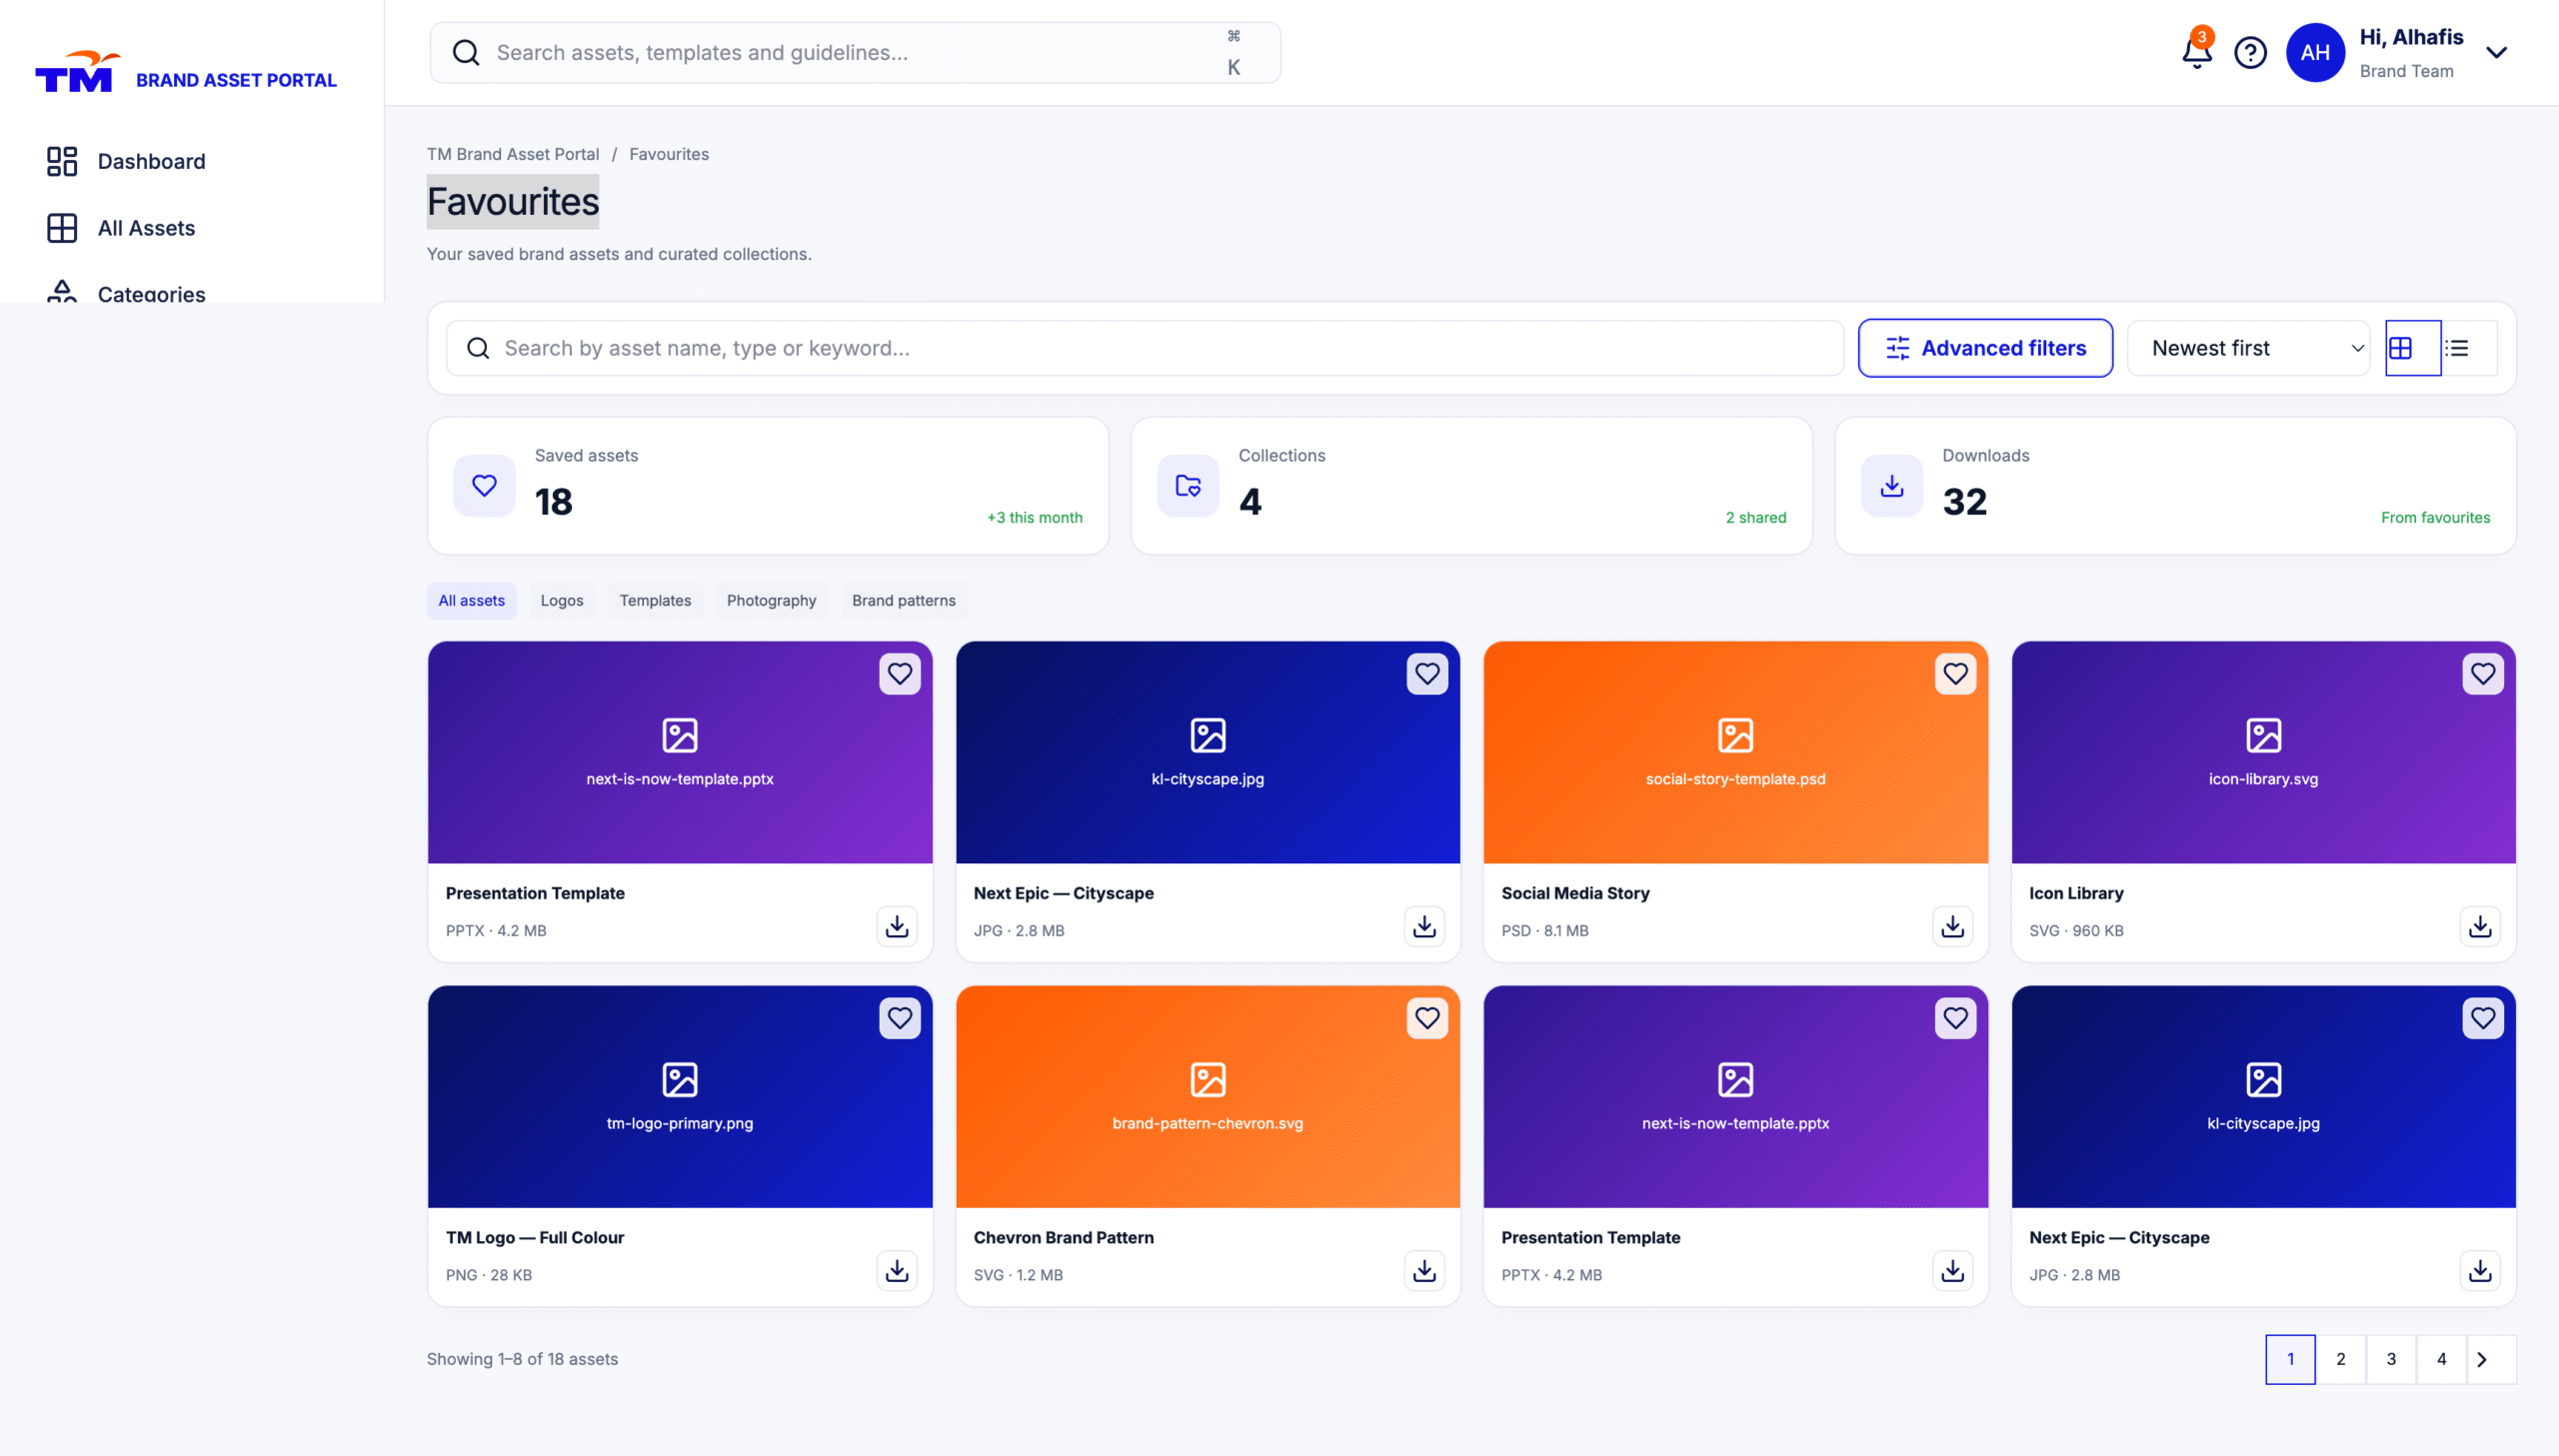2559x1456 pixels.
Task: Select the Templates filter tab
Action: point(655,600)
